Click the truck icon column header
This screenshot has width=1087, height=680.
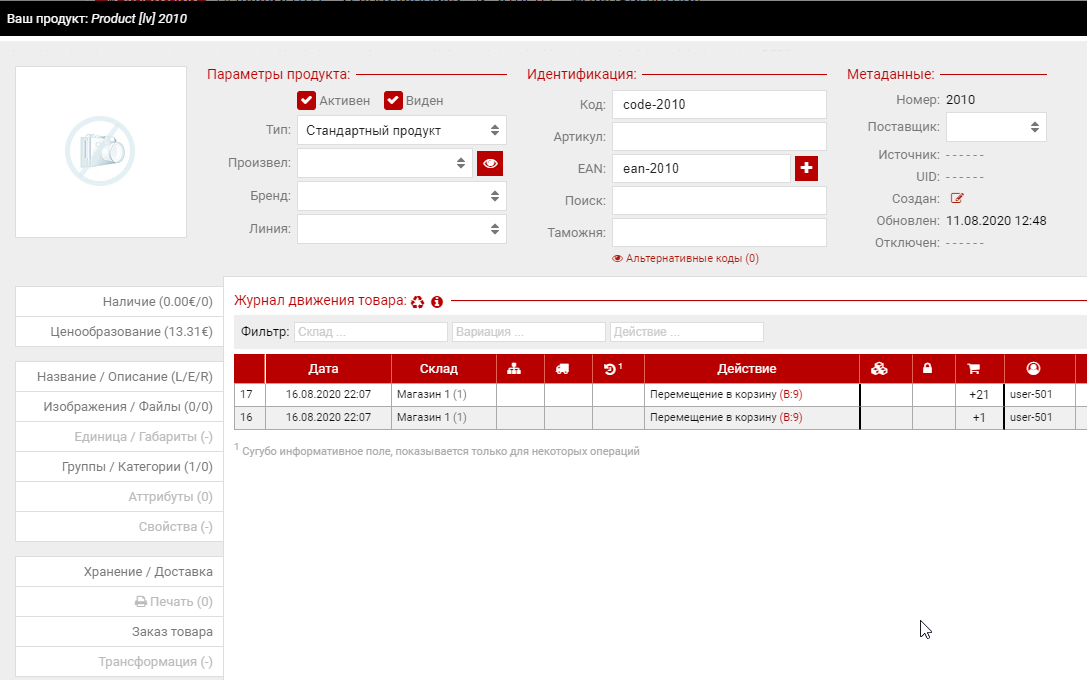562,369
